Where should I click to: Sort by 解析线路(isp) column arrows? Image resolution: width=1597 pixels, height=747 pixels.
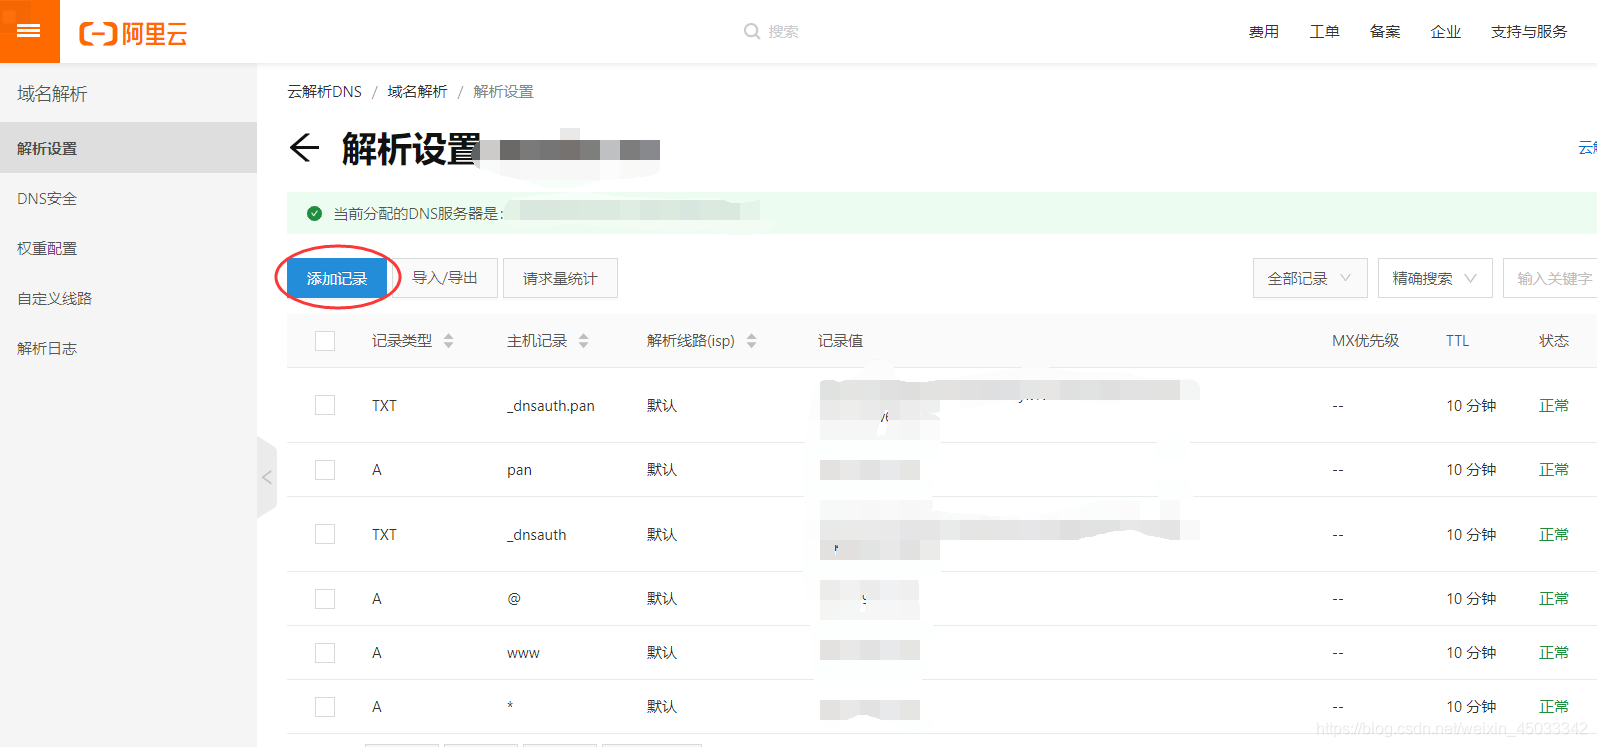[x=751, y=341]
